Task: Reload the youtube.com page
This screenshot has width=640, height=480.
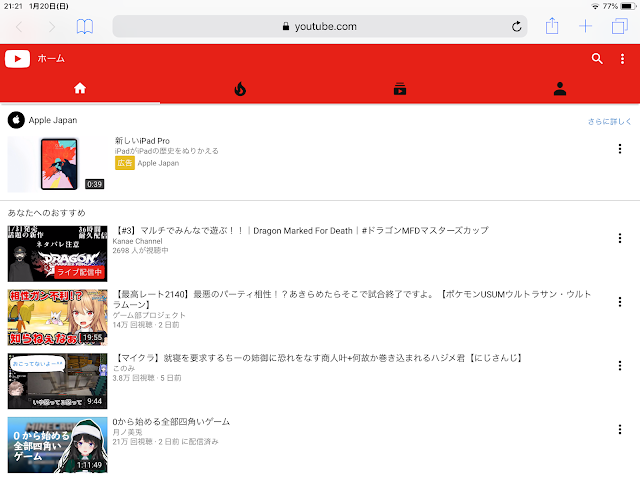Action: click(x=516, y=27)
